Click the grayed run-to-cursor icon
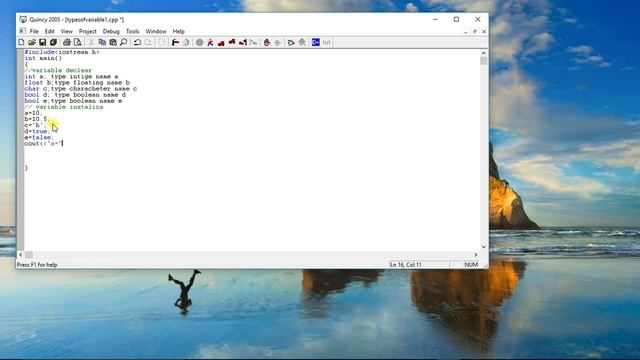 point(253,42)
